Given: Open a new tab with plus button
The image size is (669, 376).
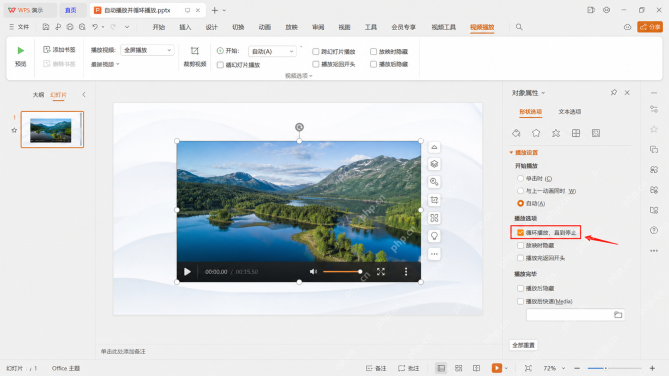Looking at the screenshot, I should 215,10.
